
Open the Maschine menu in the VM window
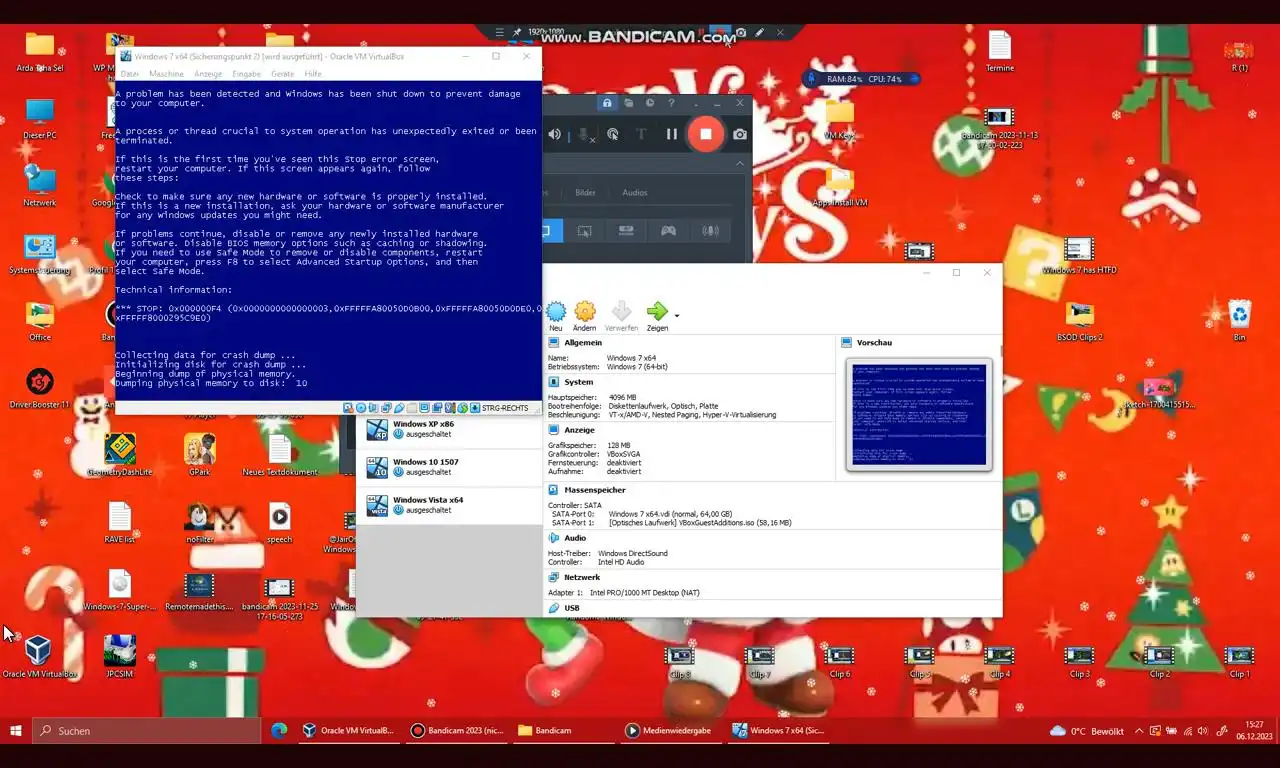tap(167, 74)
